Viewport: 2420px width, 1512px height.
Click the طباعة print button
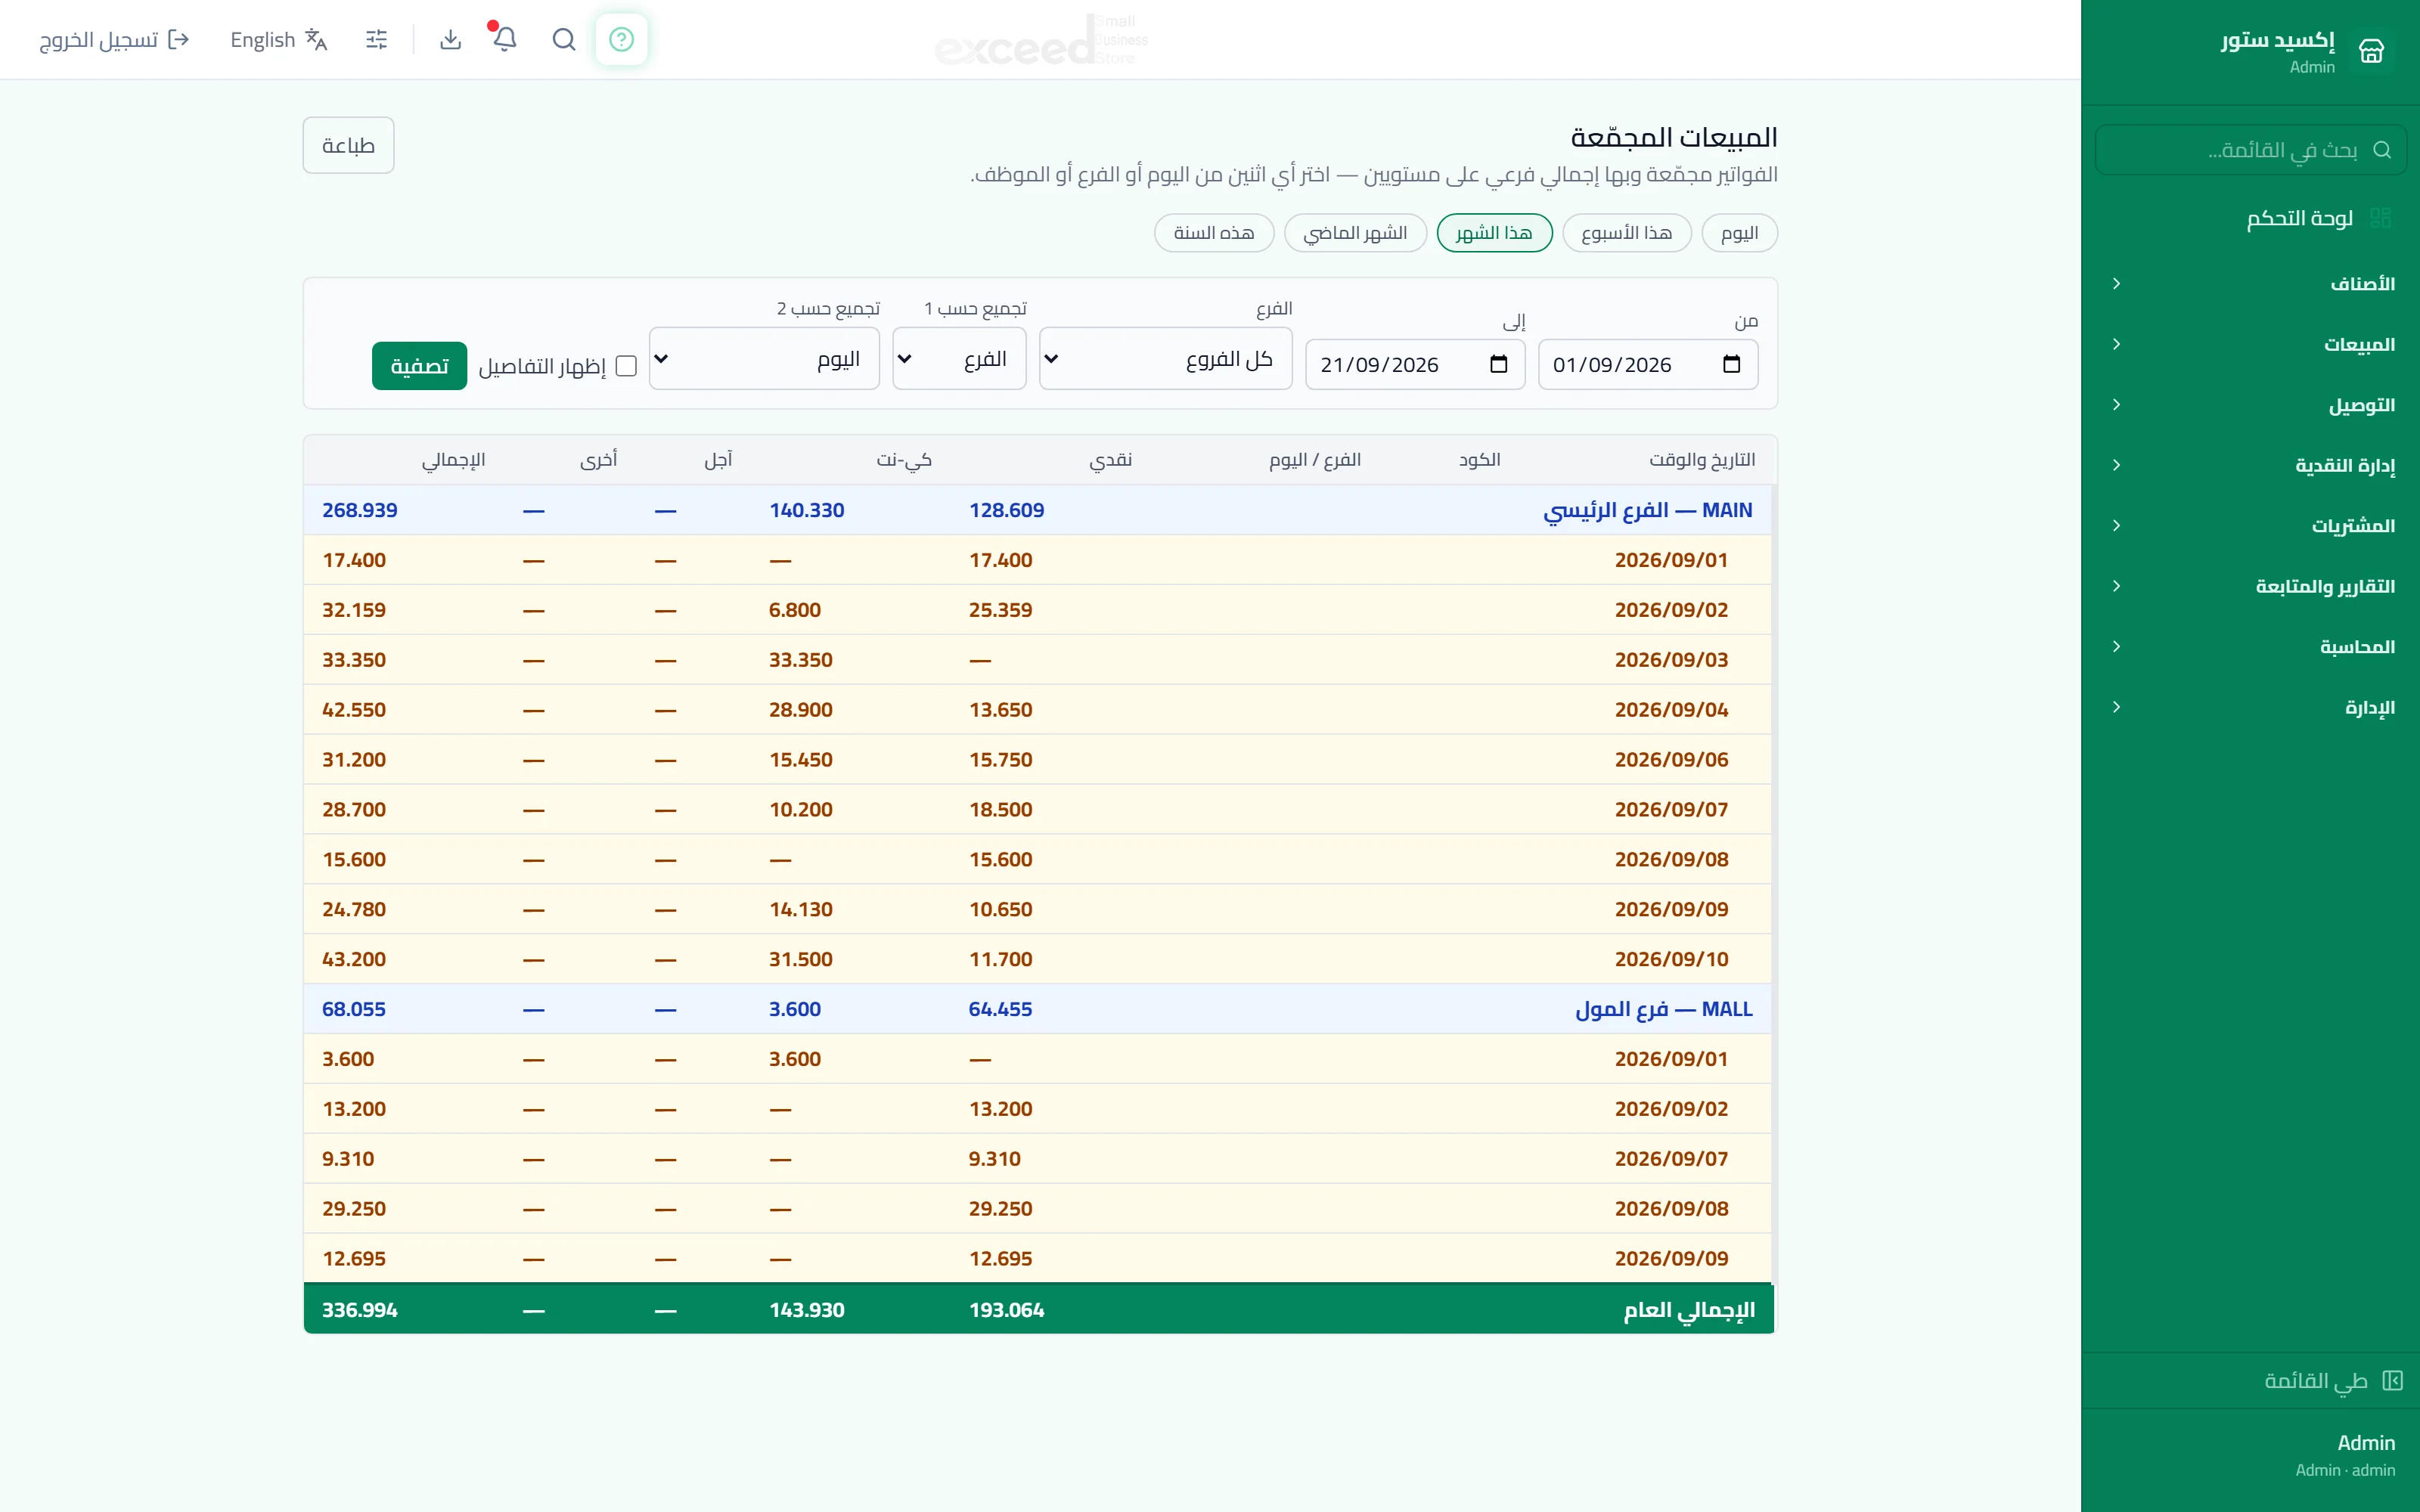[x=348, y=145]
